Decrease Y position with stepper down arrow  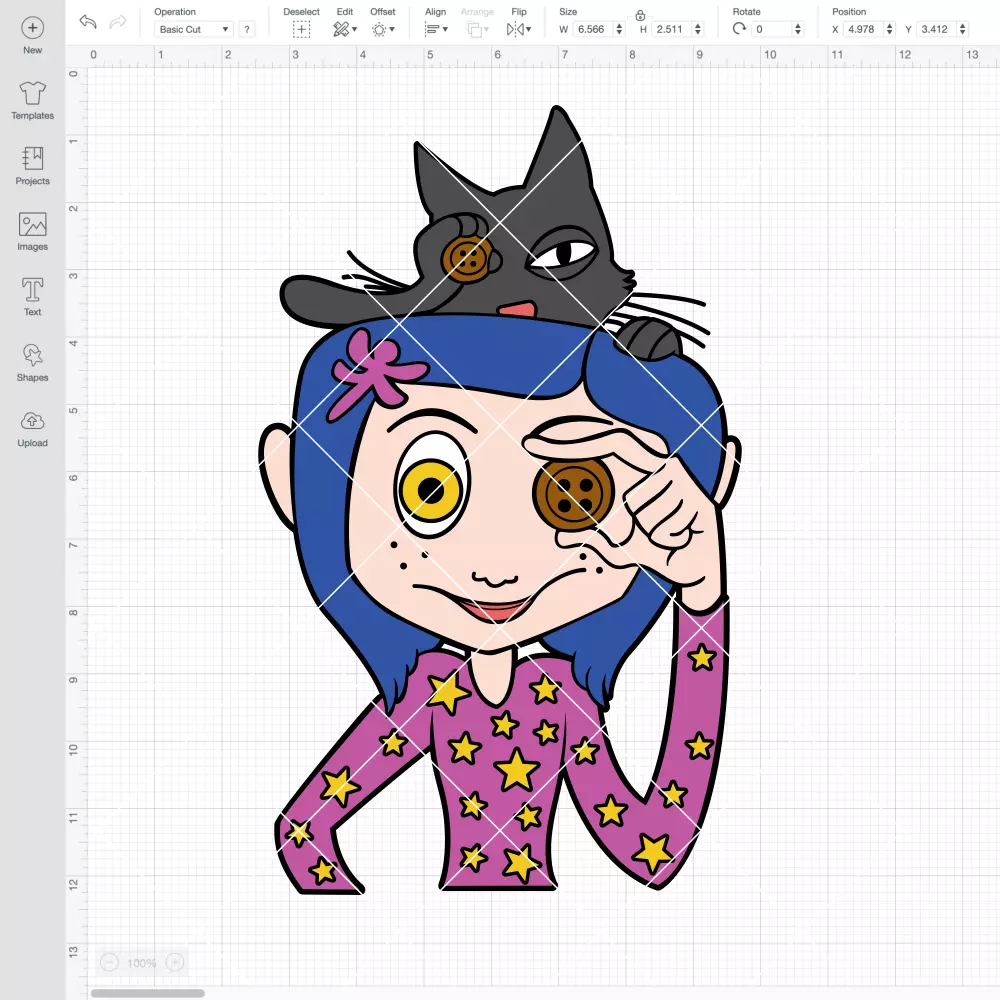tap(962, 33)
